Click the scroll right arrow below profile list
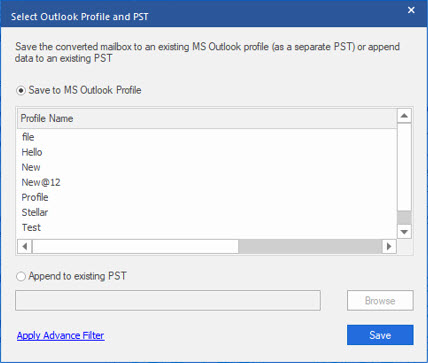This screenshot has width=428, height=363. tap(389, 247)
